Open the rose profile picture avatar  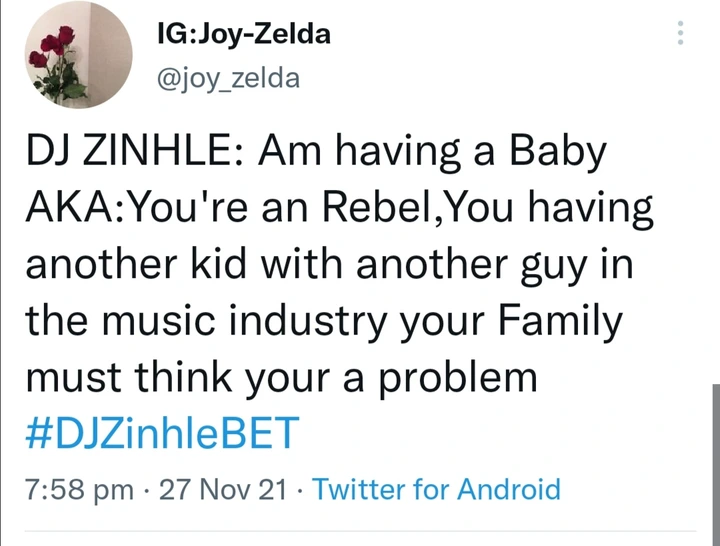tap(79, 55)
